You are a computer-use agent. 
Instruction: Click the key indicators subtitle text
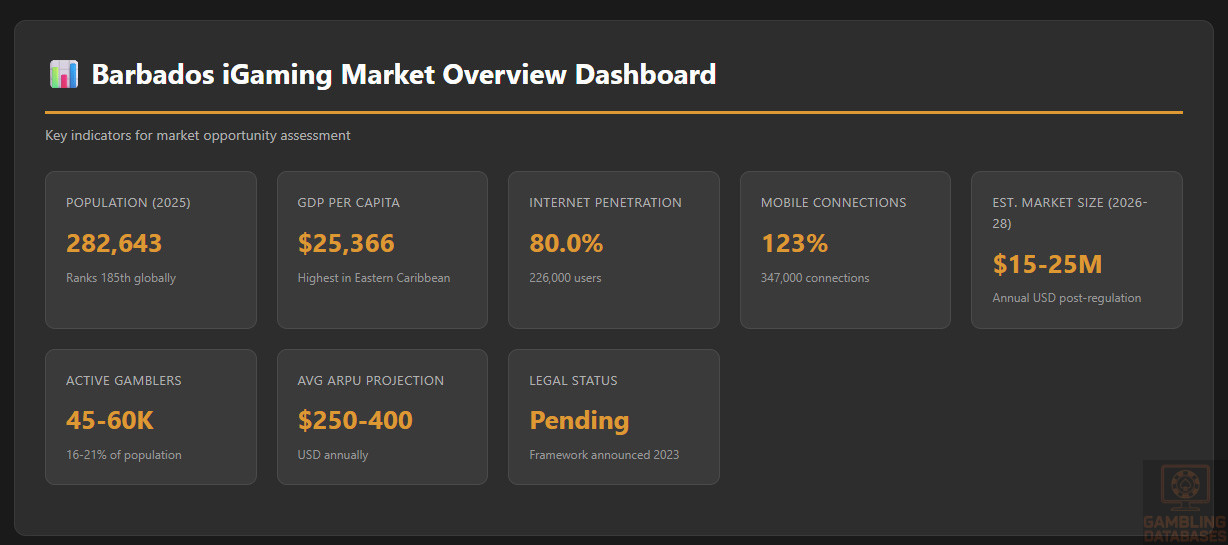(x=198, y=135)
